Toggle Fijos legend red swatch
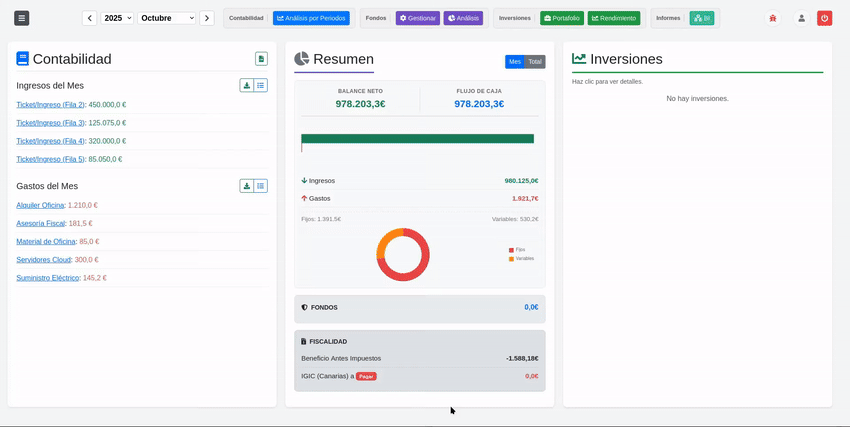Viewport: 850px width, 427px height. [x=511, y=250]
